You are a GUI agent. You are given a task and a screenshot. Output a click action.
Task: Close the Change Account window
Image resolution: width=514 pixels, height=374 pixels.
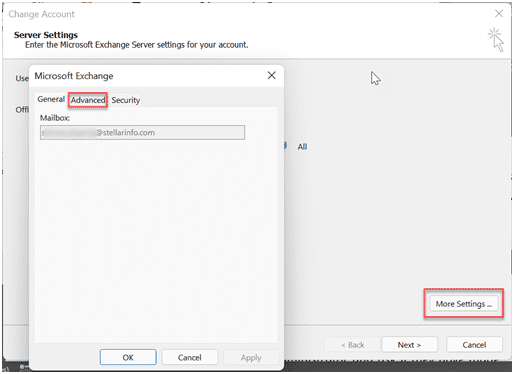coord(499,14)
